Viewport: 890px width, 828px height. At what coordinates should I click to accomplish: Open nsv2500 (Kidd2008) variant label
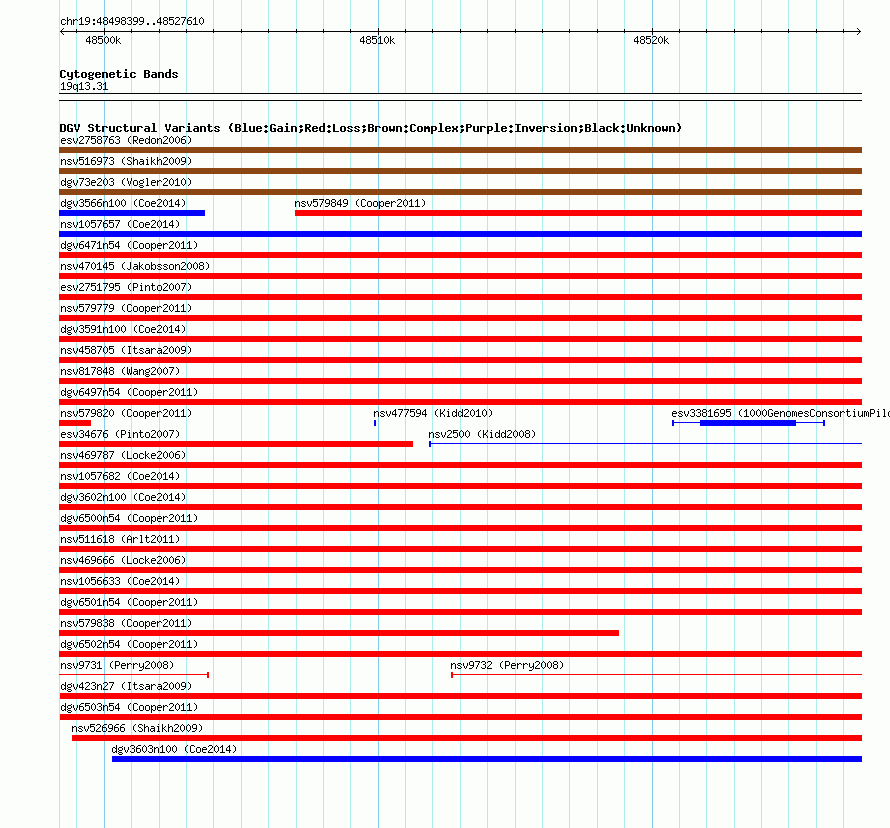(482, 434)
